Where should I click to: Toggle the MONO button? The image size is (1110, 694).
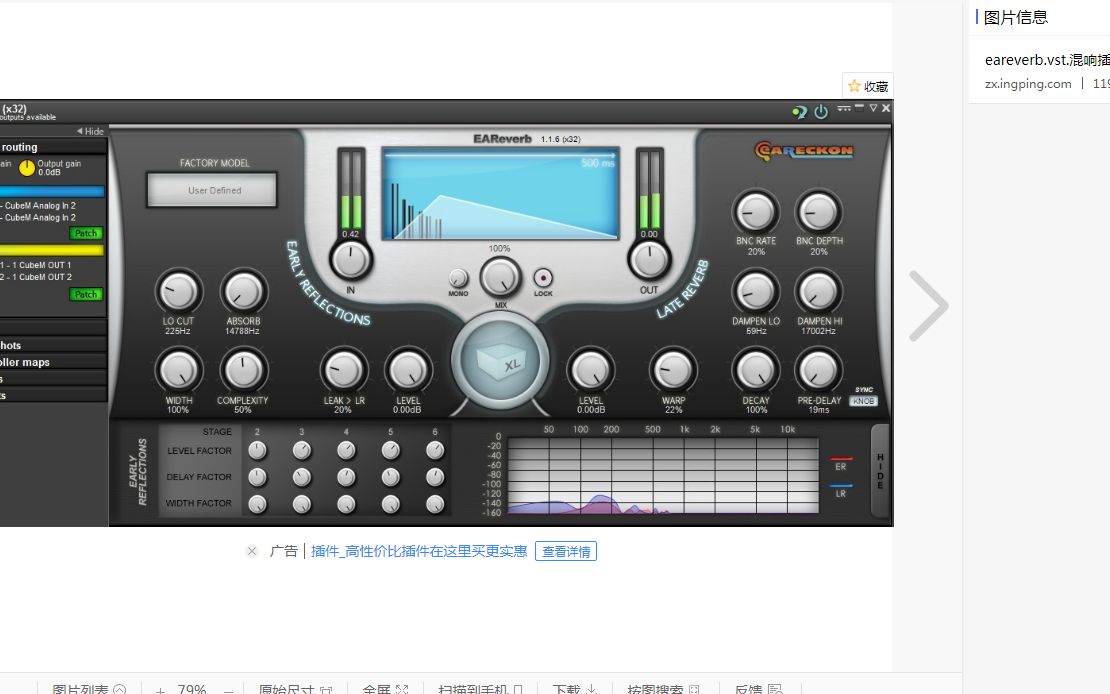458,278
